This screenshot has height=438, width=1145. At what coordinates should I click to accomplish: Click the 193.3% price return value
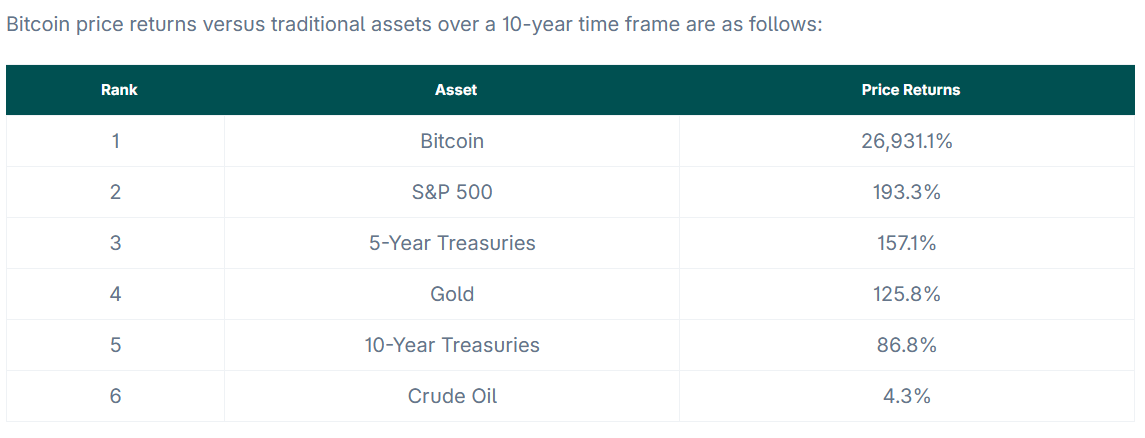coord(907,192)
